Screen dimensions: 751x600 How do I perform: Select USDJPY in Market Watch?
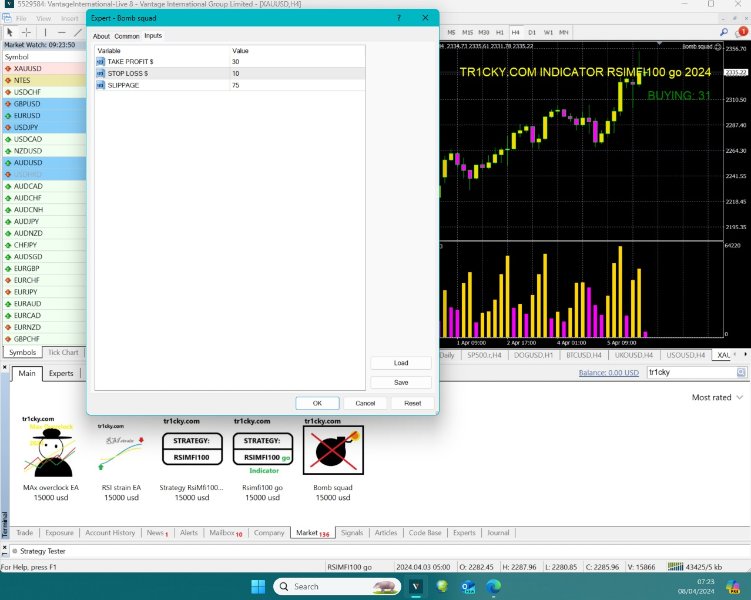pyautogui.click(x=44, y=127)
